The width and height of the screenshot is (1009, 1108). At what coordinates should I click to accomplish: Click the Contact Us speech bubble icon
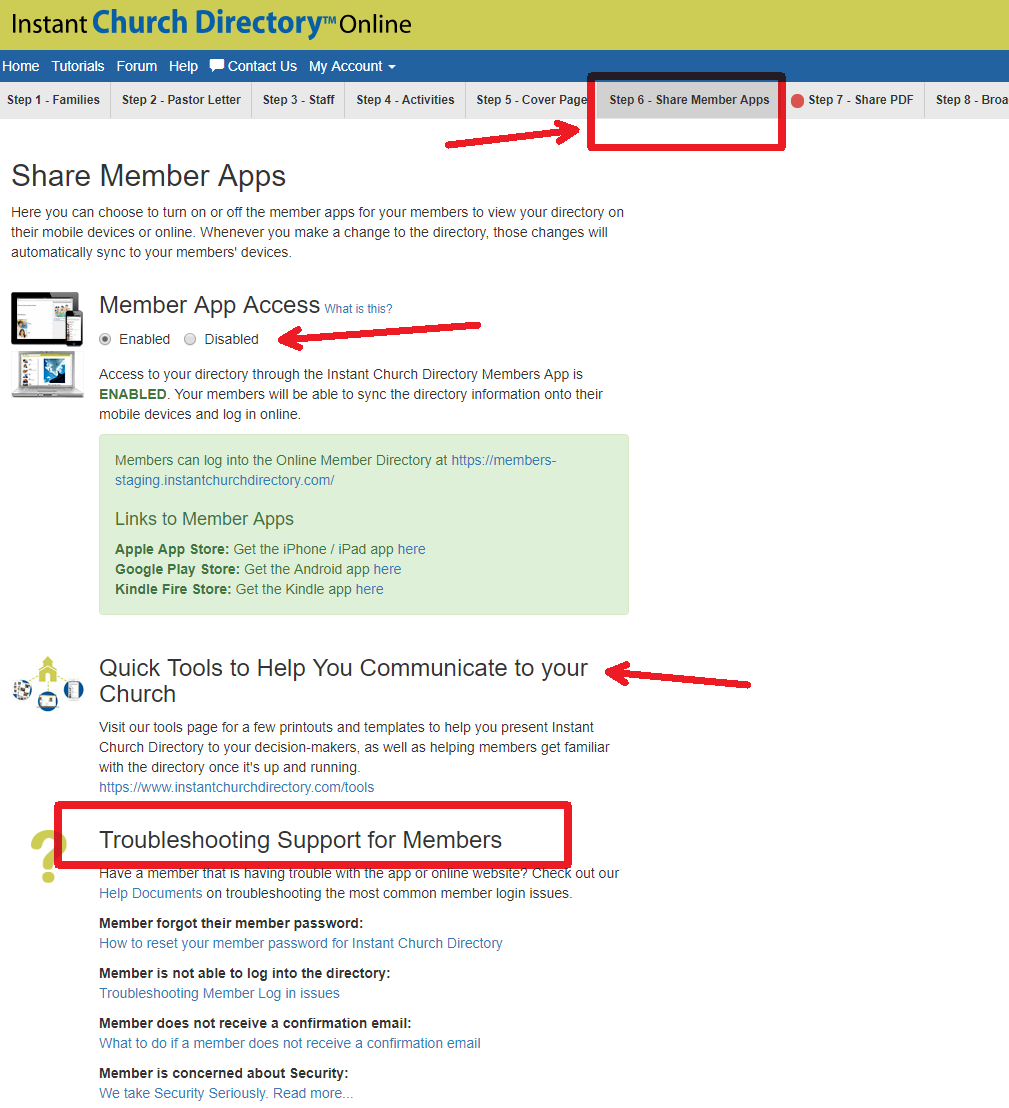tap(217, 66)
